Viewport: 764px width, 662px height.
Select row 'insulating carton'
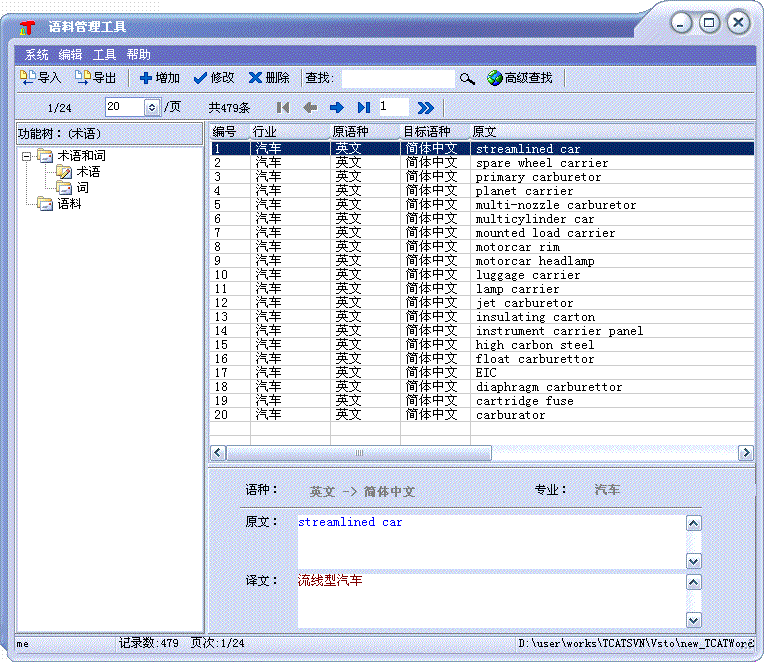482,317
